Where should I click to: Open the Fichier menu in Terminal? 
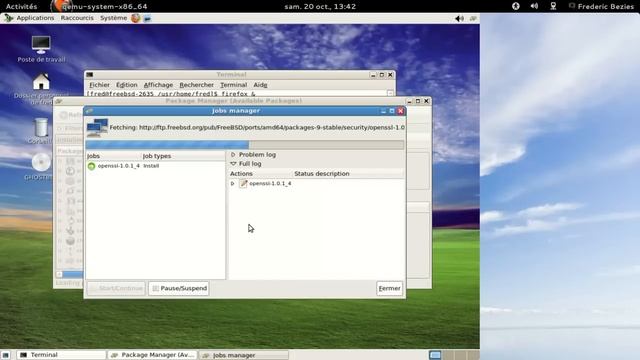[x=99, y=85]
